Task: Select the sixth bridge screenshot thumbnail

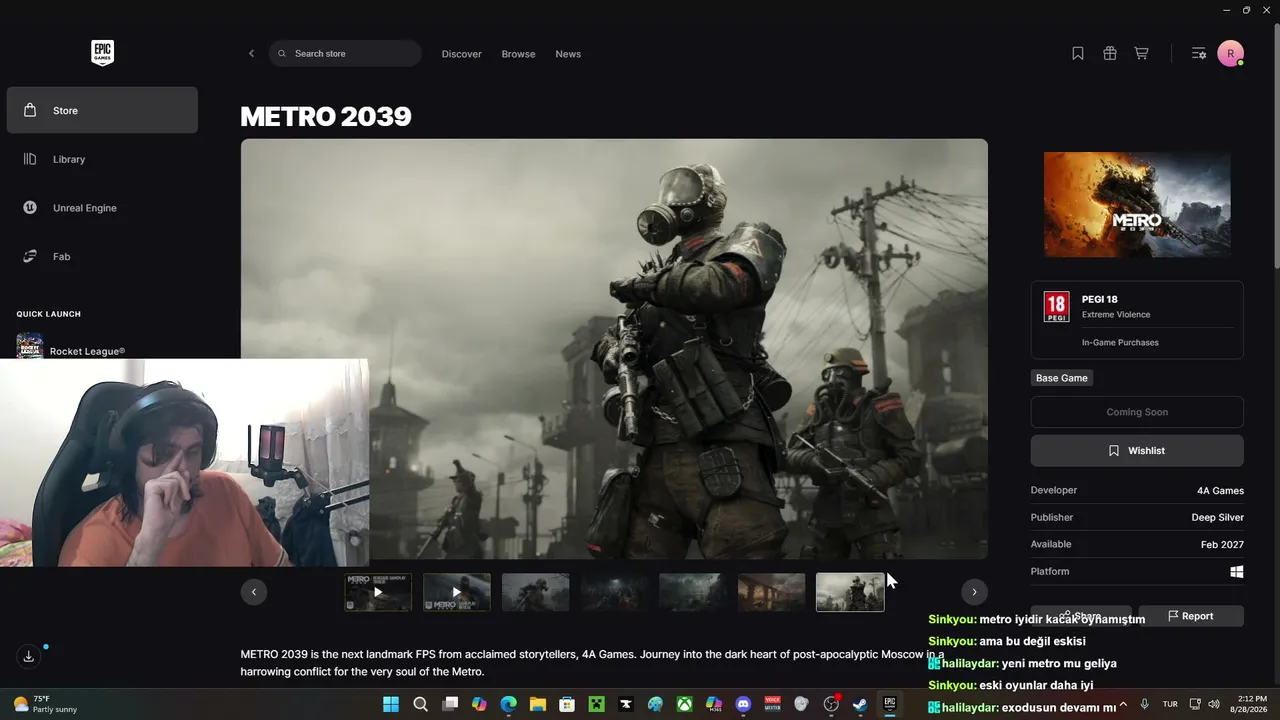Action: click(x=772, y=592)
